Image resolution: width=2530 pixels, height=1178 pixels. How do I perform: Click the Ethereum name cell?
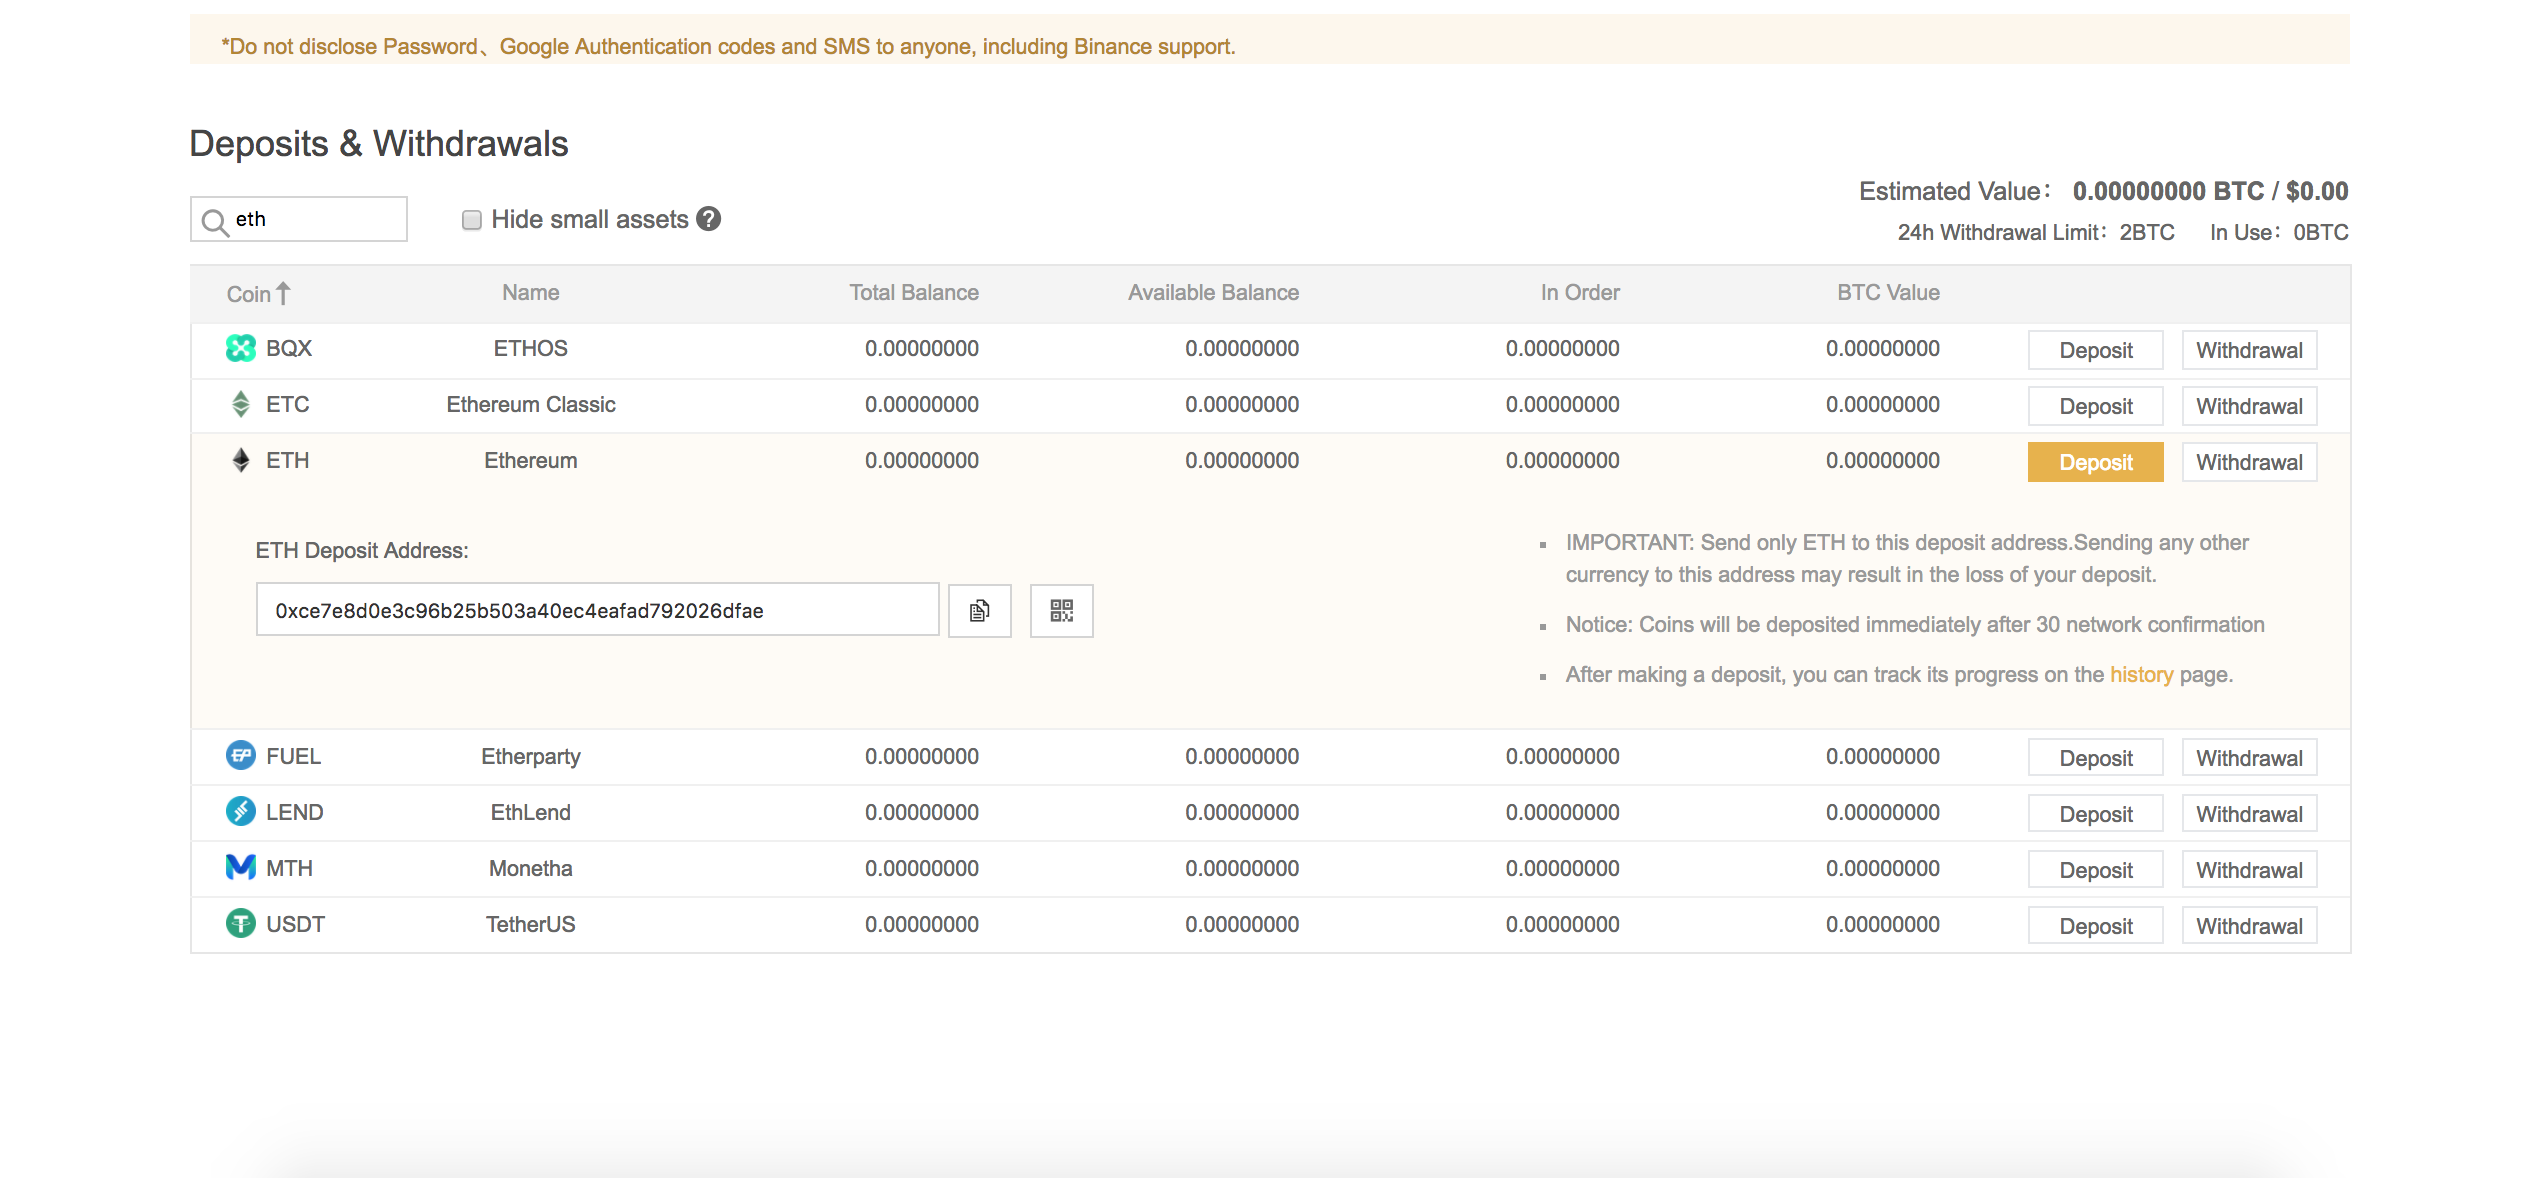click(x=531, y=460)
